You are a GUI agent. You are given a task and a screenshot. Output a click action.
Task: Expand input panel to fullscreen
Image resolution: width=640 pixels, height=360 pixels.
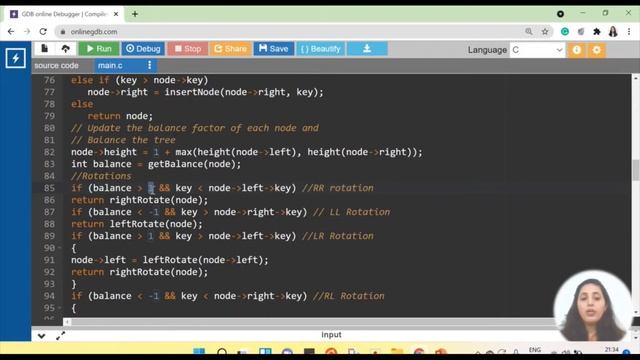tap(60, 336)
